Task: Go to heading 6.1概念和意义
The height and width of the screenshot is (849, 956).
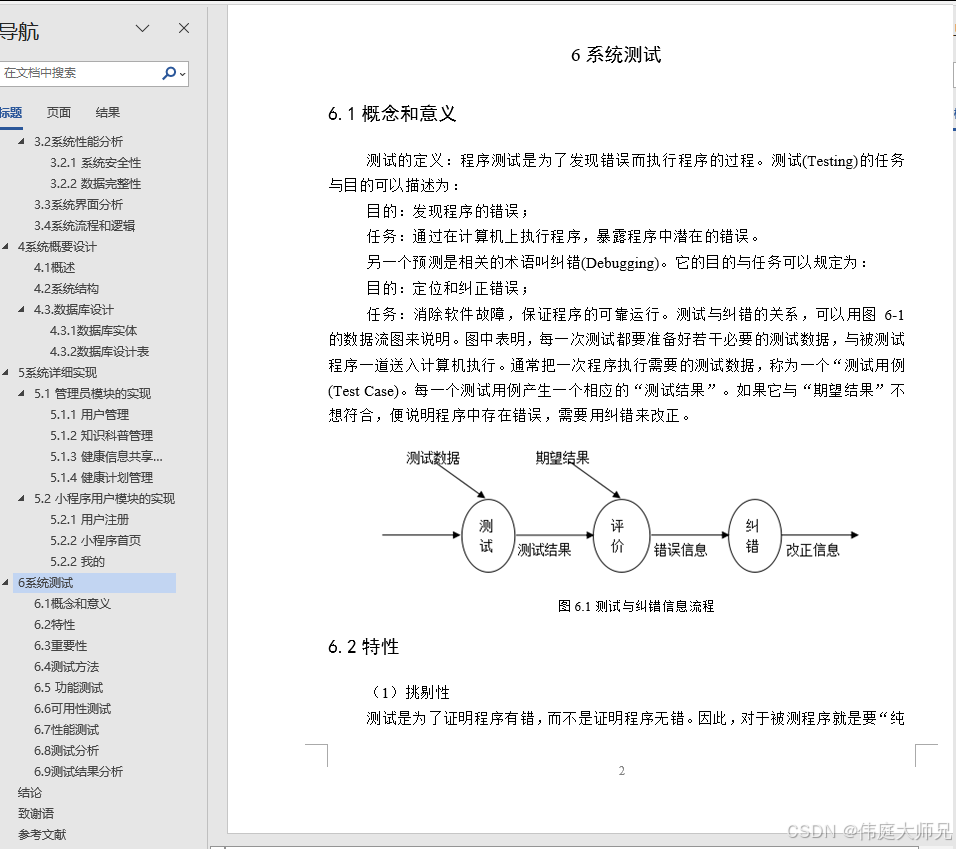Action: point(72,604)
